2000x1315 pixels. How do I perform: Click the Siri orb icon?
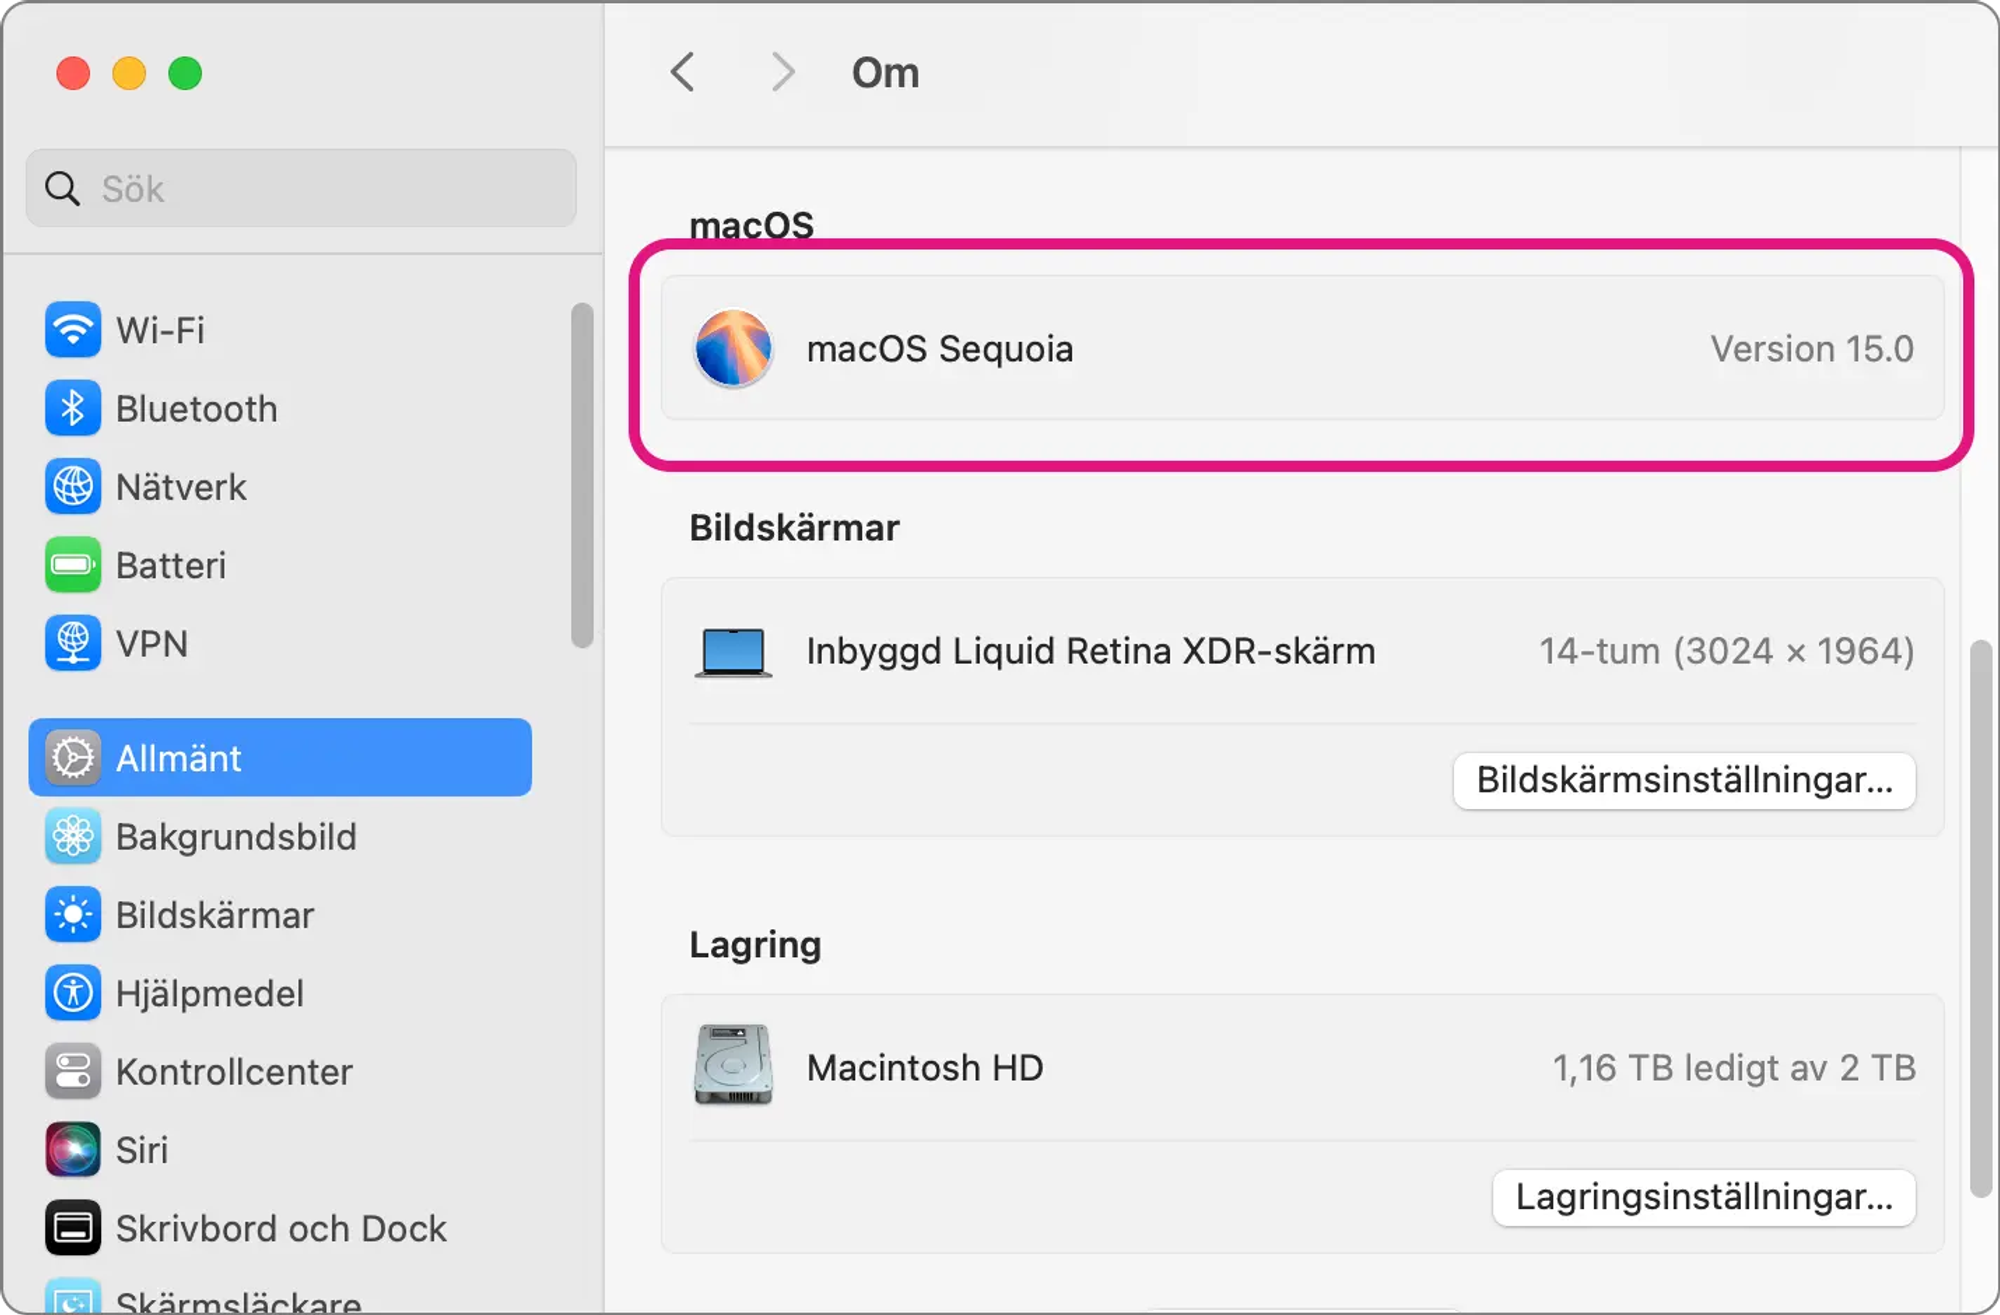pyautogui.click(x=73, y=1149)
